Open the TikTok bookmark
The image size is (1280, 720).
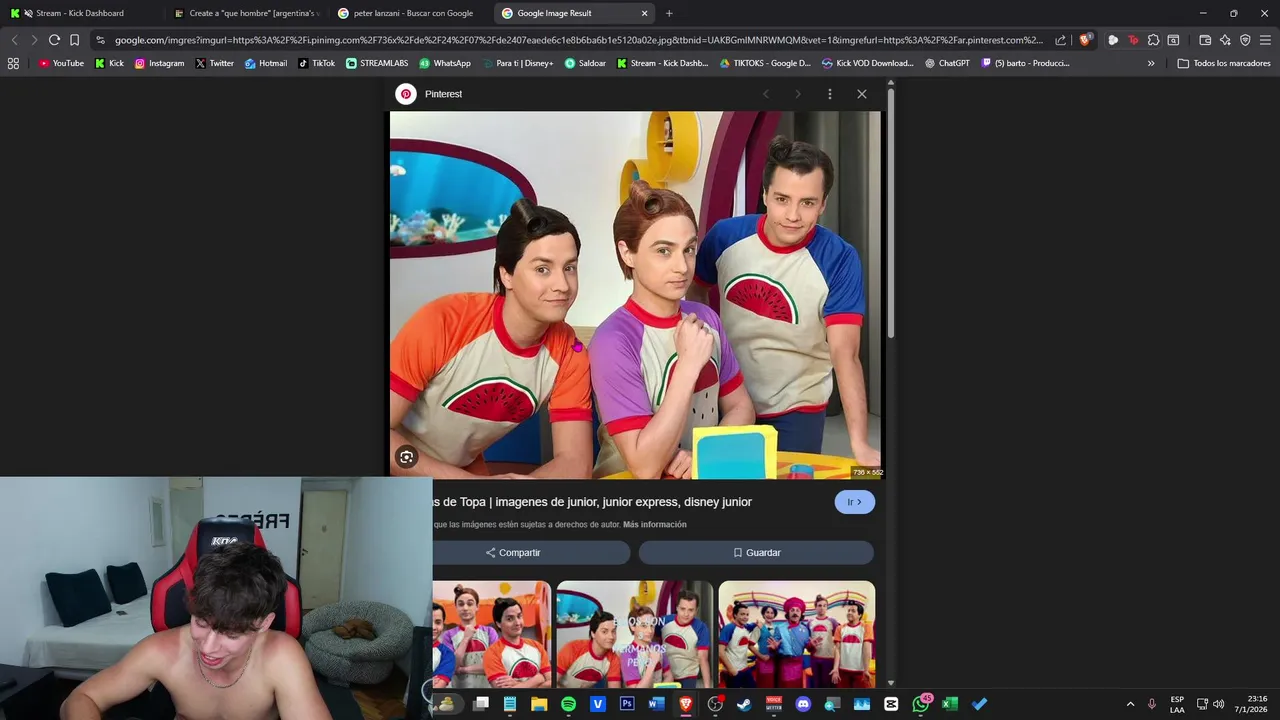point(316,63)
